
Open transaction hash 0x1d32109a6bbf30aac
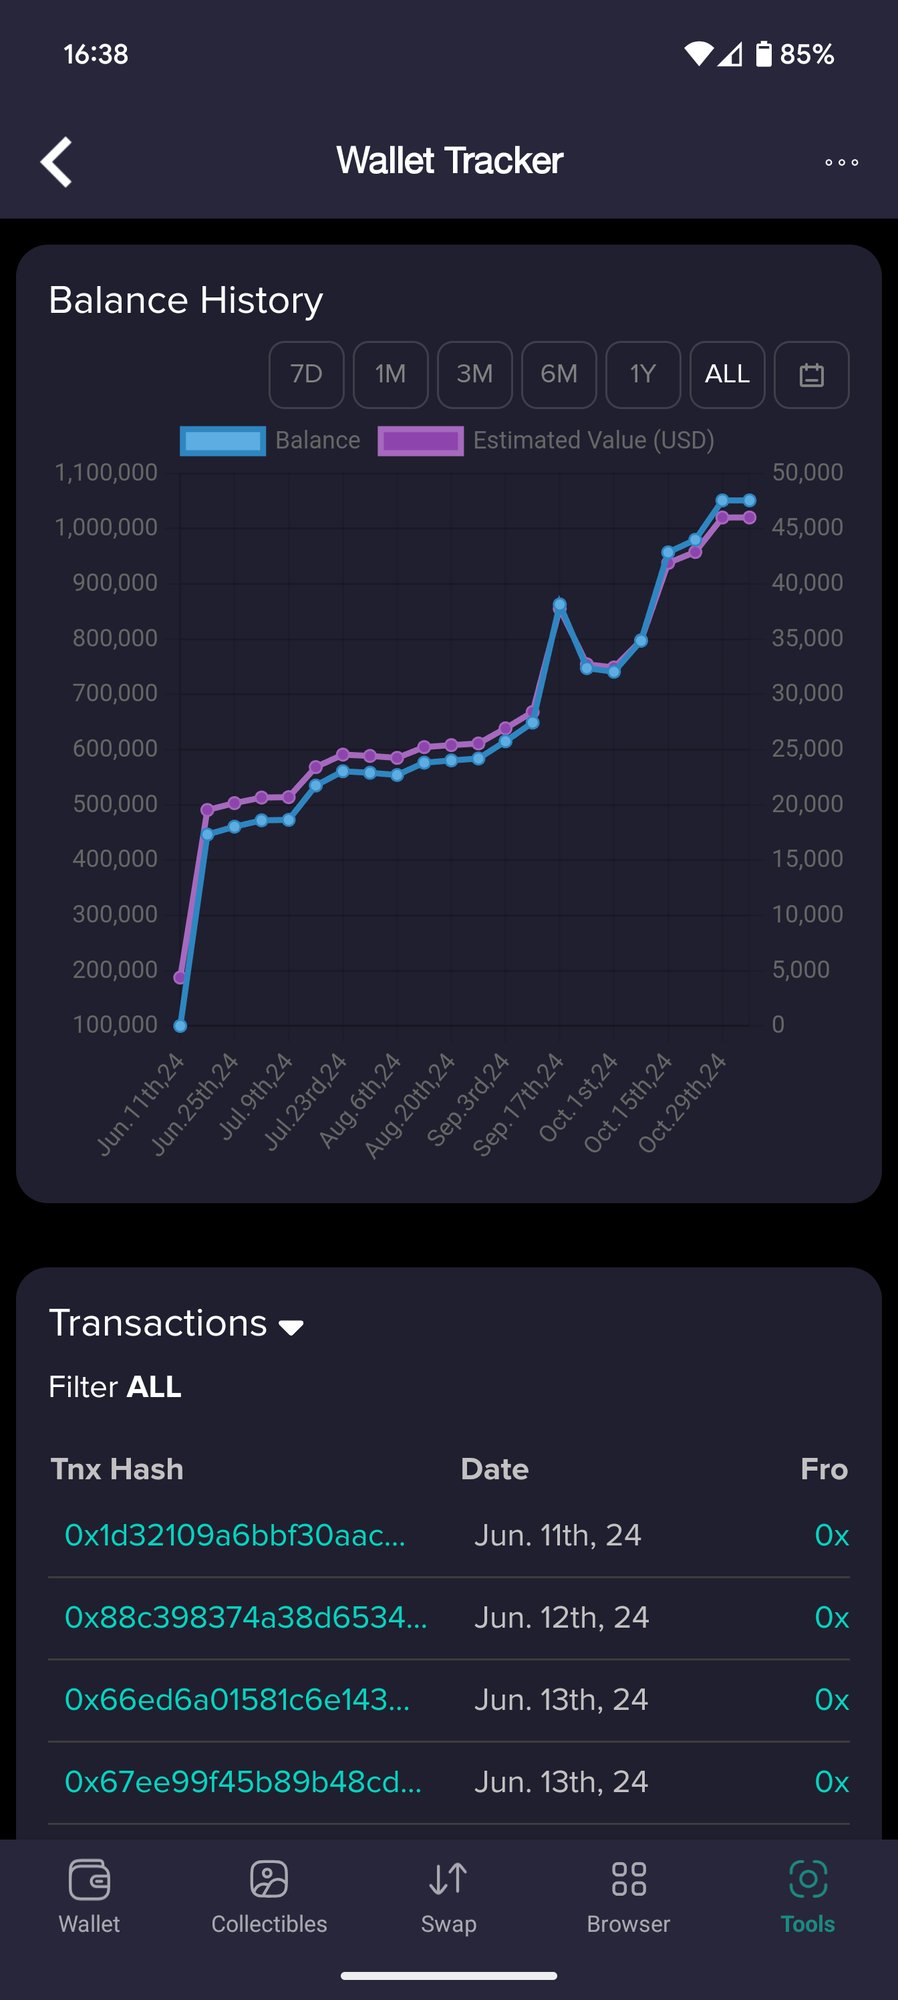click(x=235, y=1535)
